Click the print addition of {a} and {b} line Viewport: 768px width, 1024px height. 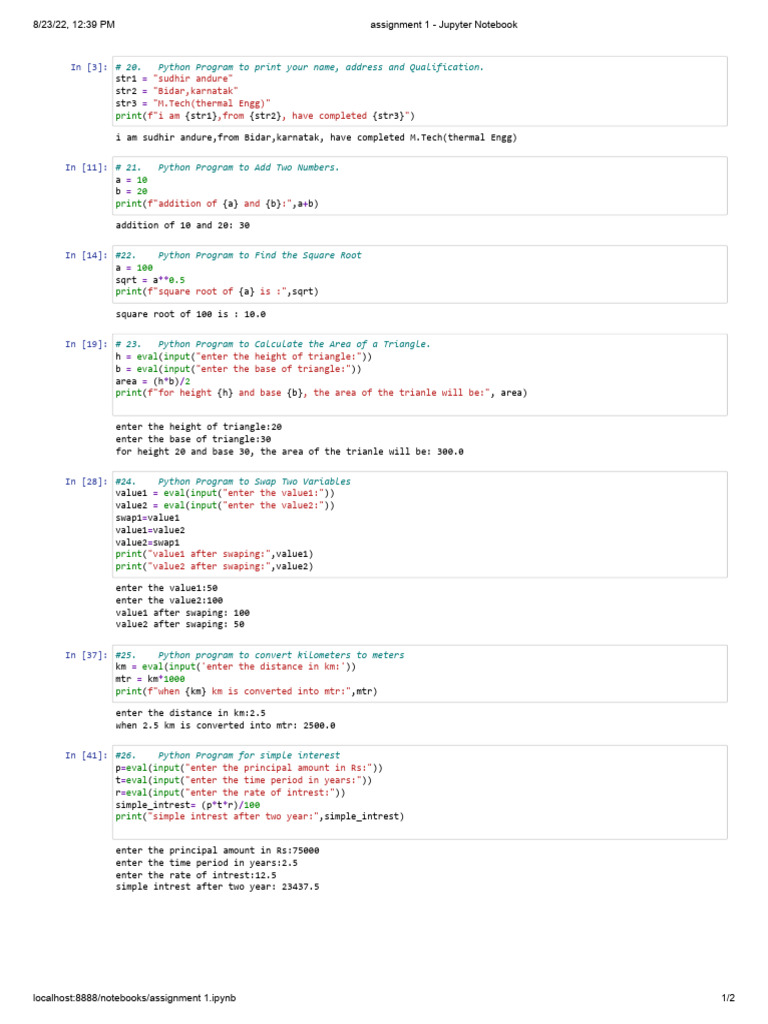pos(217,204)
